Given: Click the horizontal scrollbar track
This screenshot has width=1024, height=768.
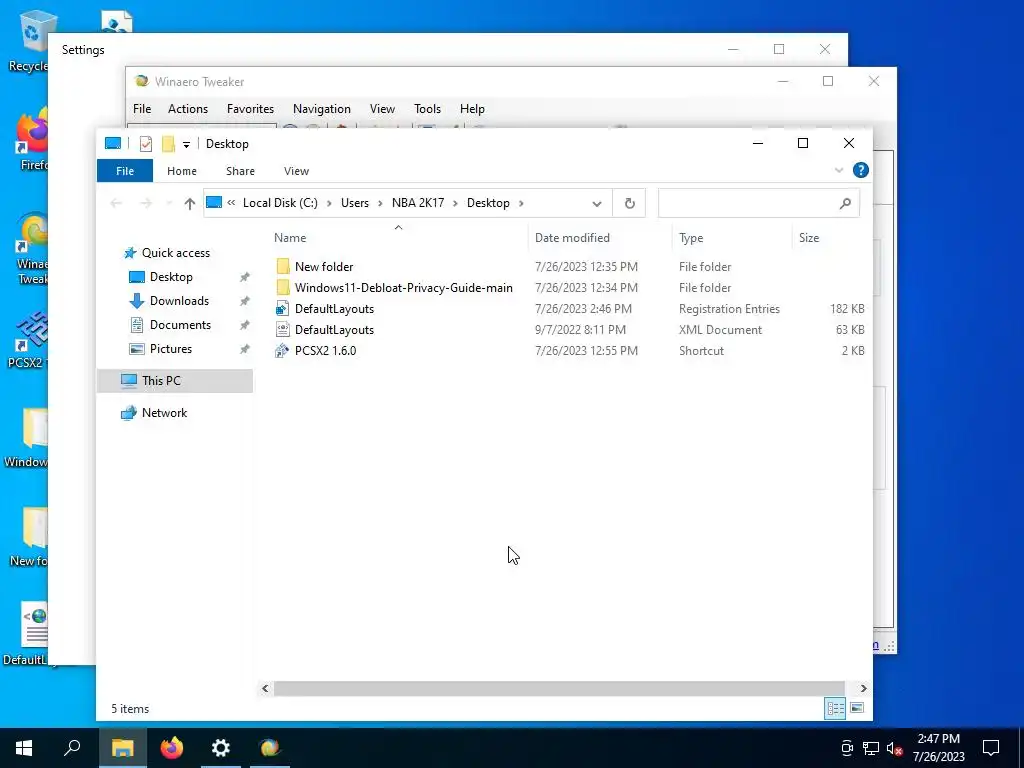Looking at the screenshot, I should 559,688.
